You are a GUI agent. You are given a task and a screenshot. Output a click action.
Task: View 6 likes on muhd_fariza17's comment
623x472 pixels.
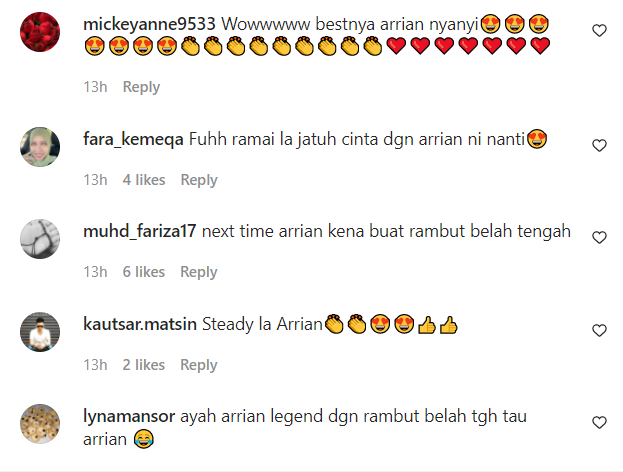click(x=144, y=272)
